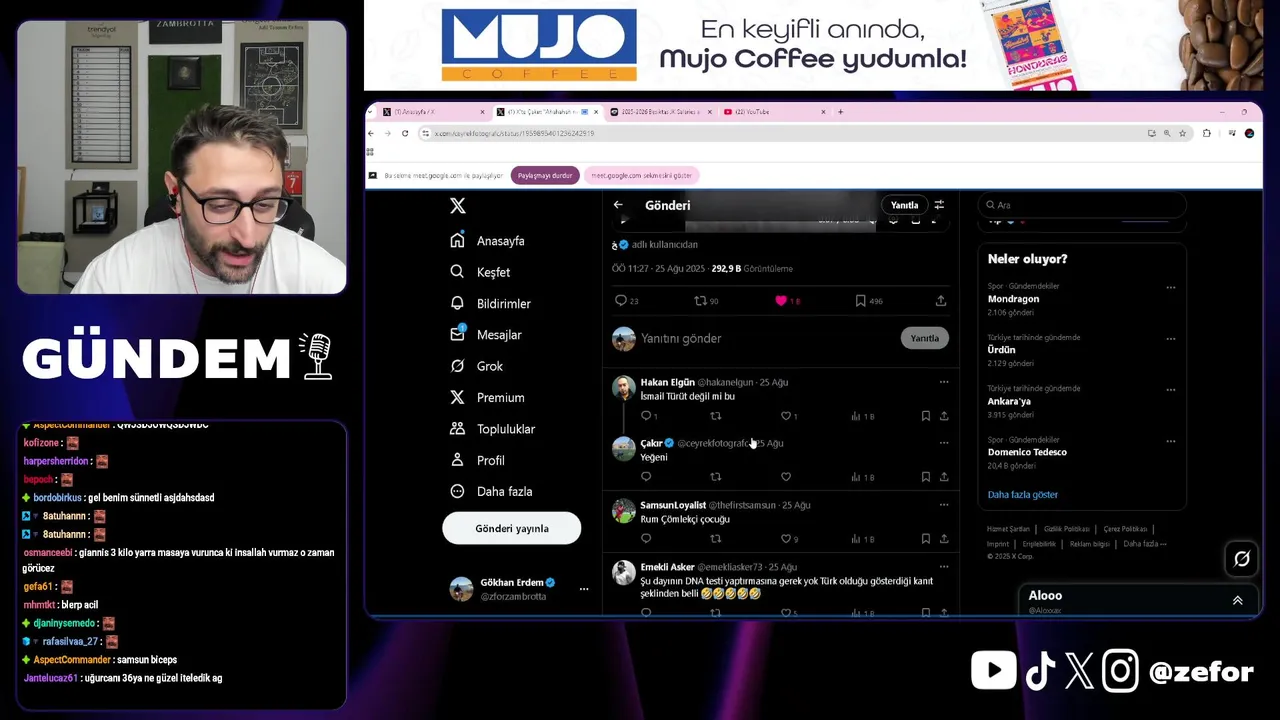Open options for the Domenico Tedesco trend
The height and width of the screenshot is (720, 1280).
1171,440
